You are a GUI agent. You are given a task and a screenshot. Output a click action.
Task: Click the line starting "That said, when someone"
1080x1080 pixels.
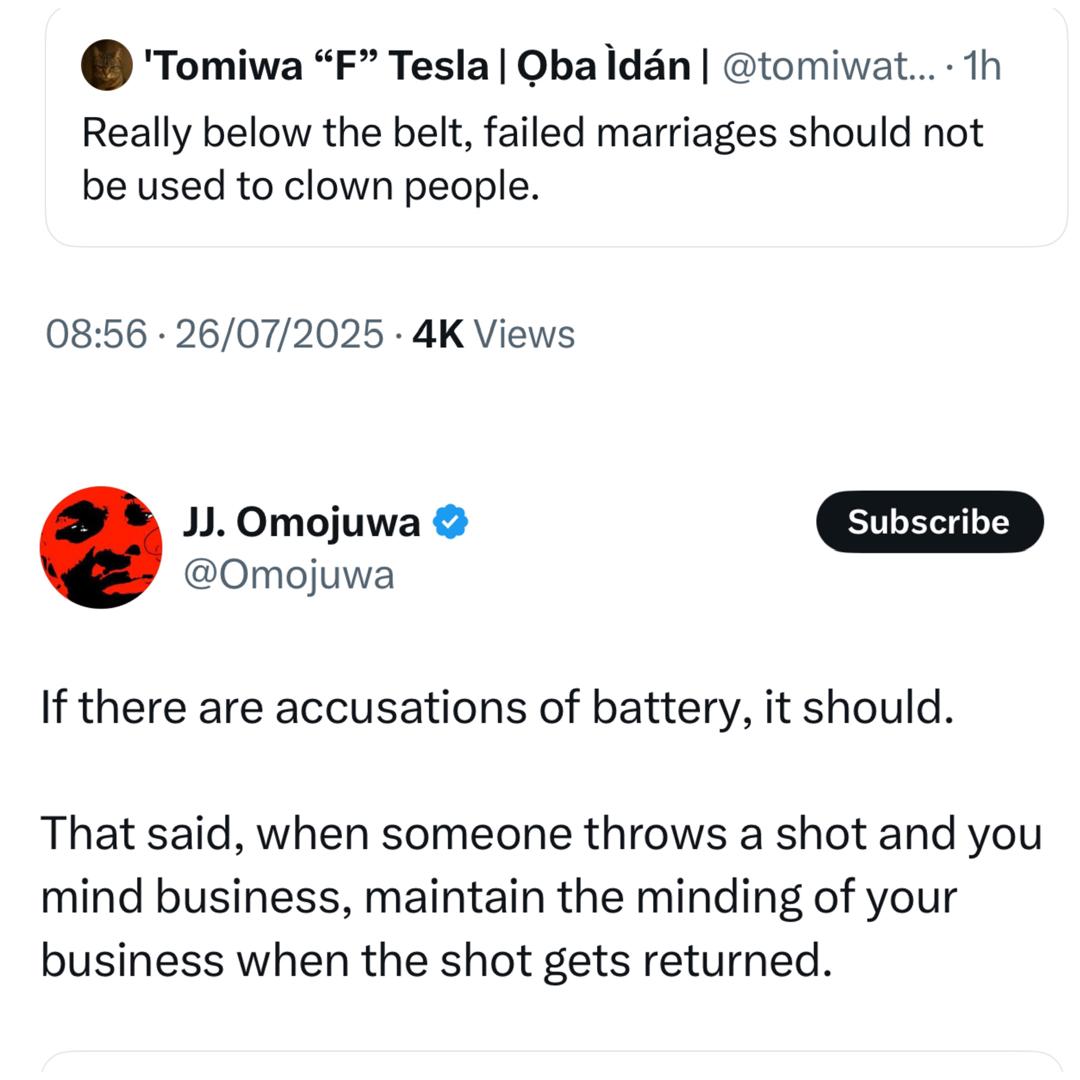pos(540,834)
